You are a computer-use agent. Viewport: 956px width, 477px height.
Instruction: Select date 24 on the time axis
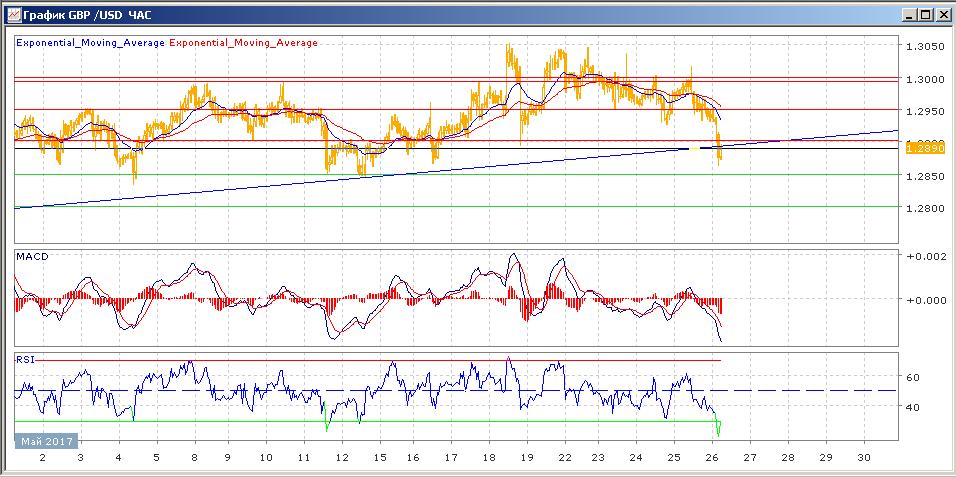coord(636,457)
